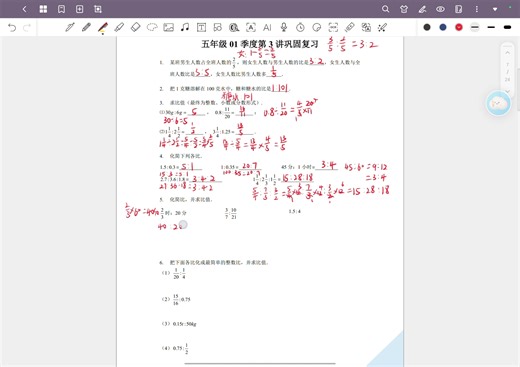Open the magnifier search tool in toolbar
520x367 pixels.
click(x=234, y=27)
